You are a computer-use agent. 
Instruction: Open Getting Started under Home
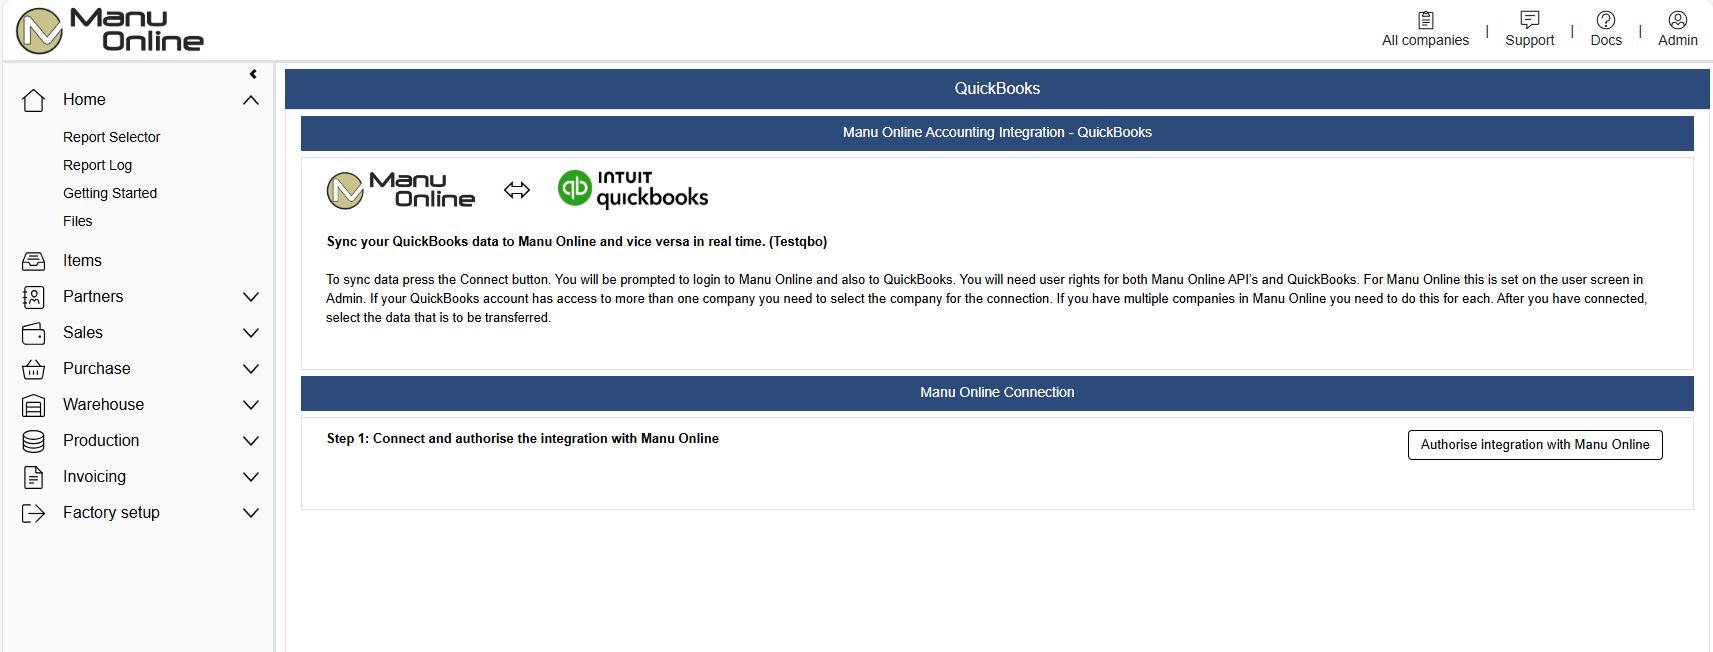coord(110,193)
